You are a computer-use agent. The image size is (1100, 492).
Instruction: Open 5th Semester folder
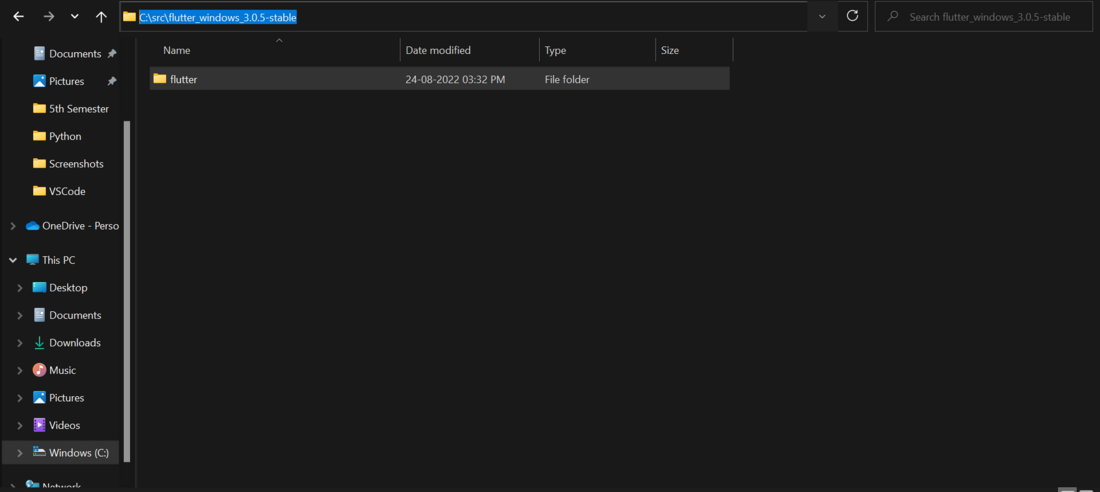[79, 109]
